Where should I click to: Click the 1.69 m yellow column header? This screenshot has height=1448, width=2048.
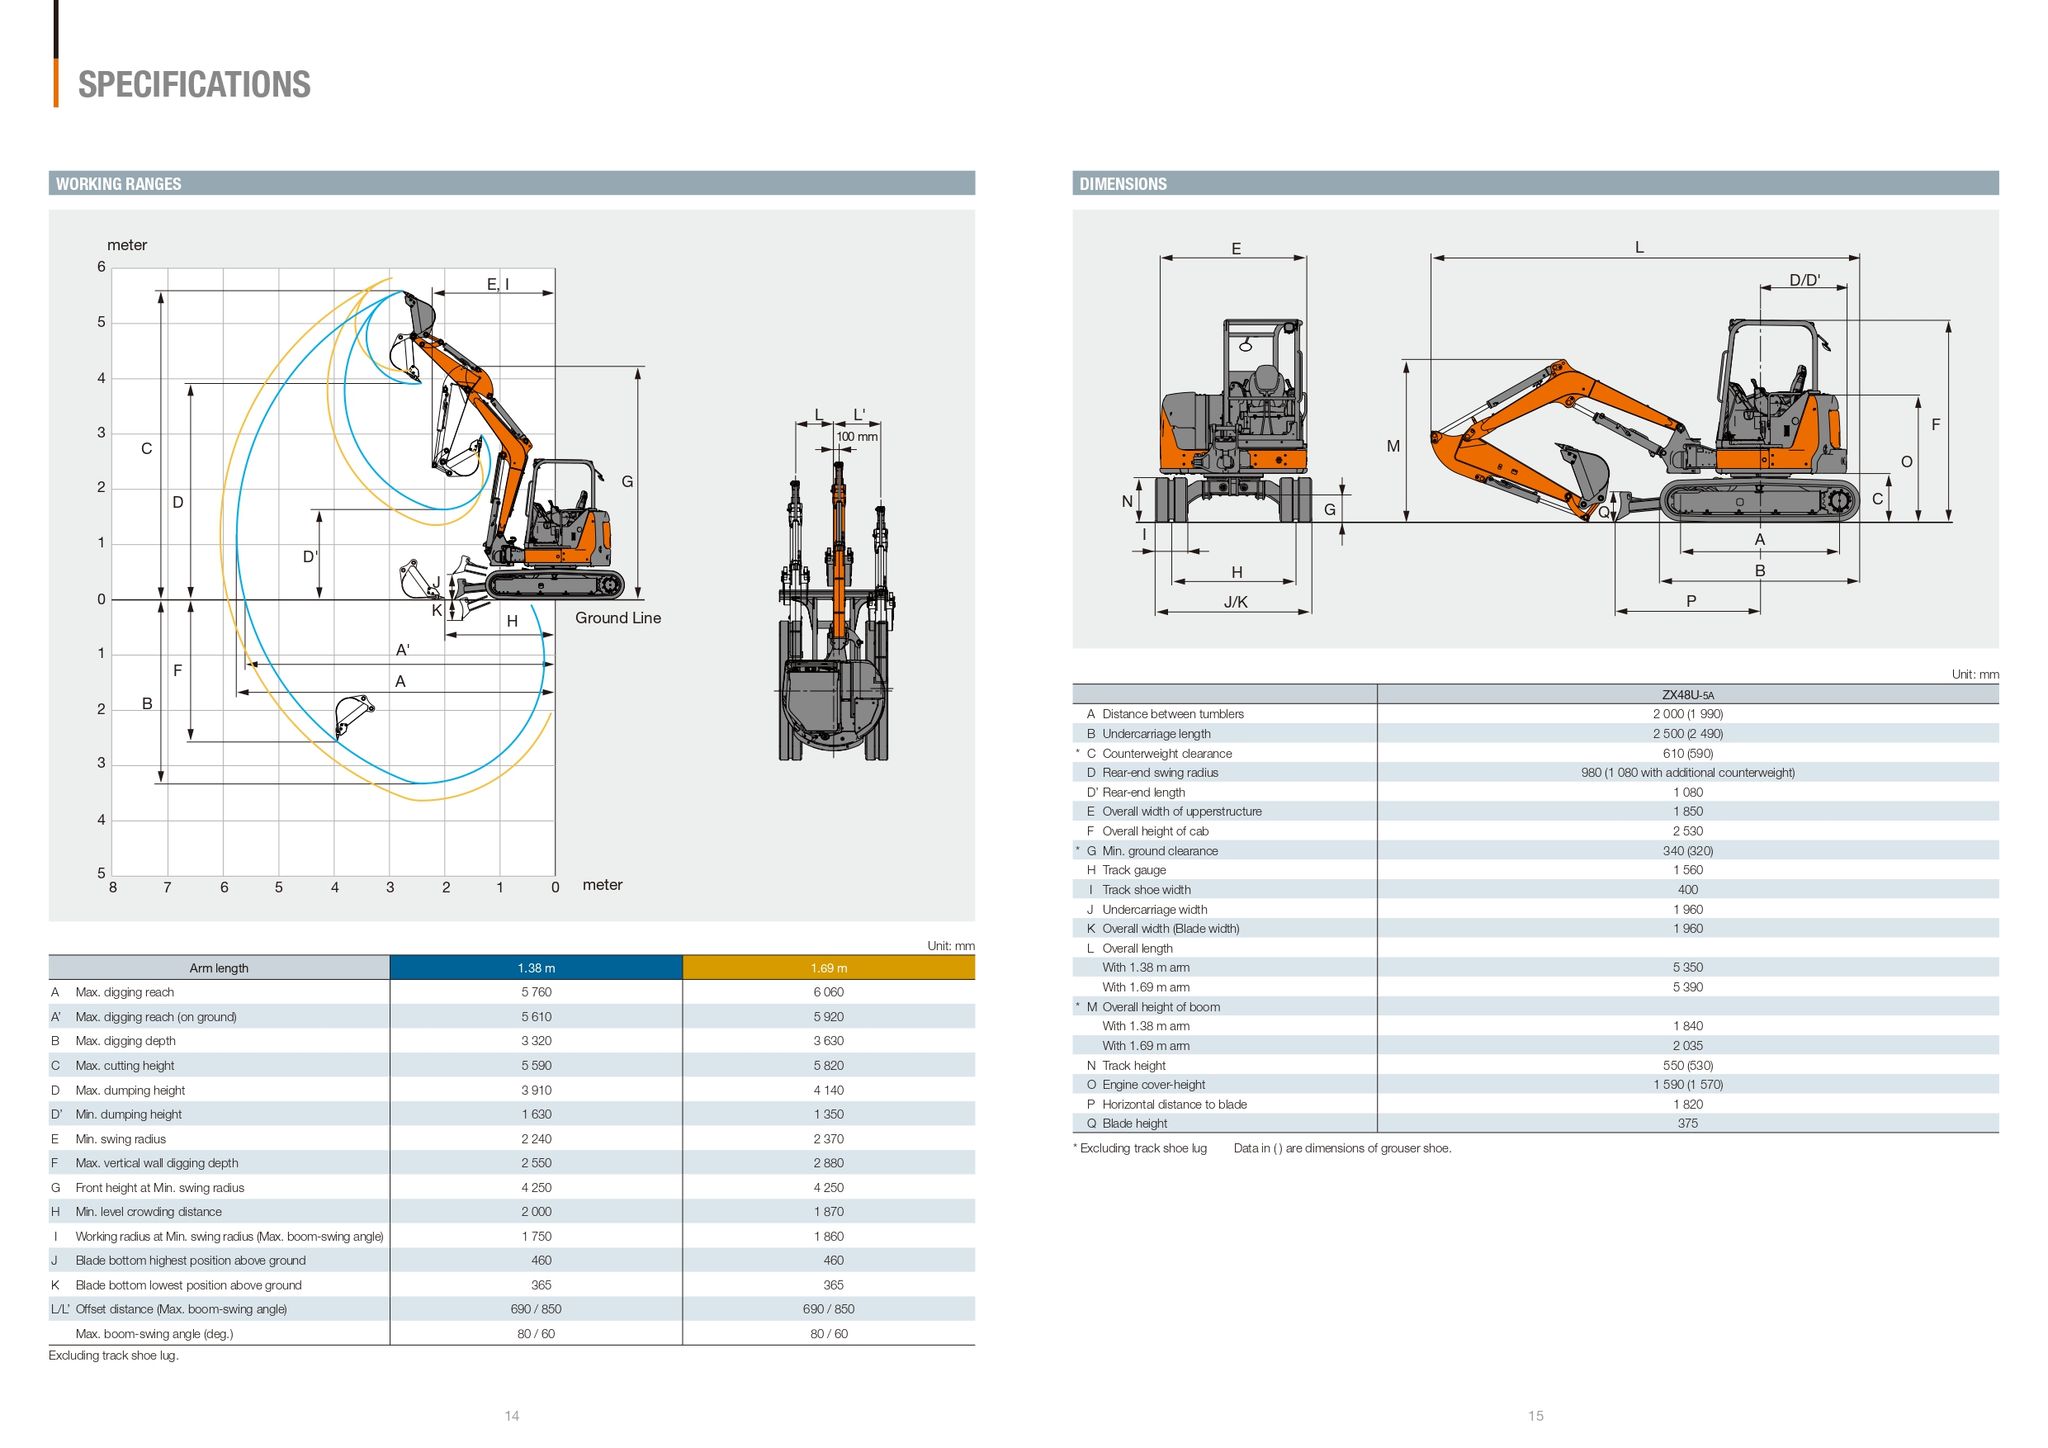point(829,968)
